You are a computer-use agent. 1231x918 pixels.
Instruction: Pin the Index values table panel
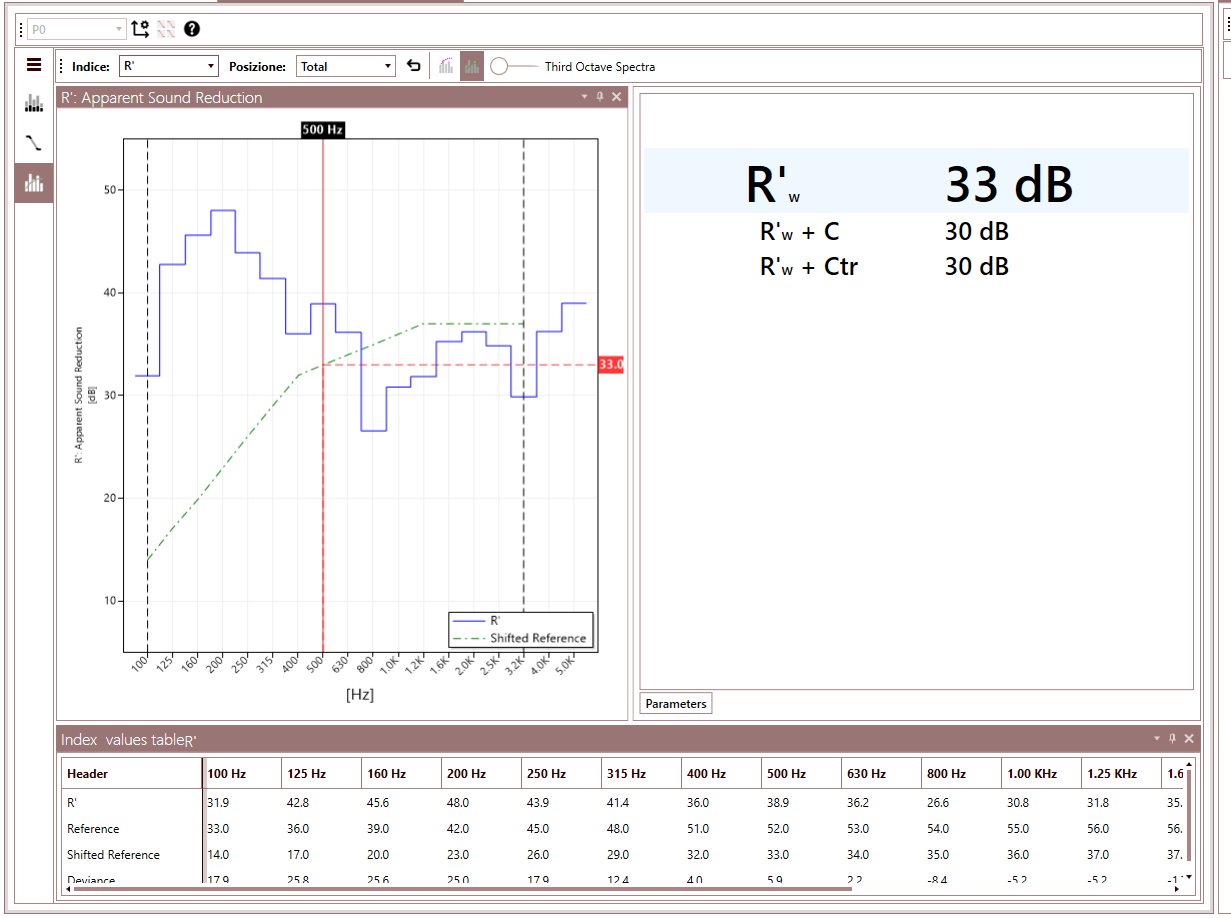point(1172,739)
